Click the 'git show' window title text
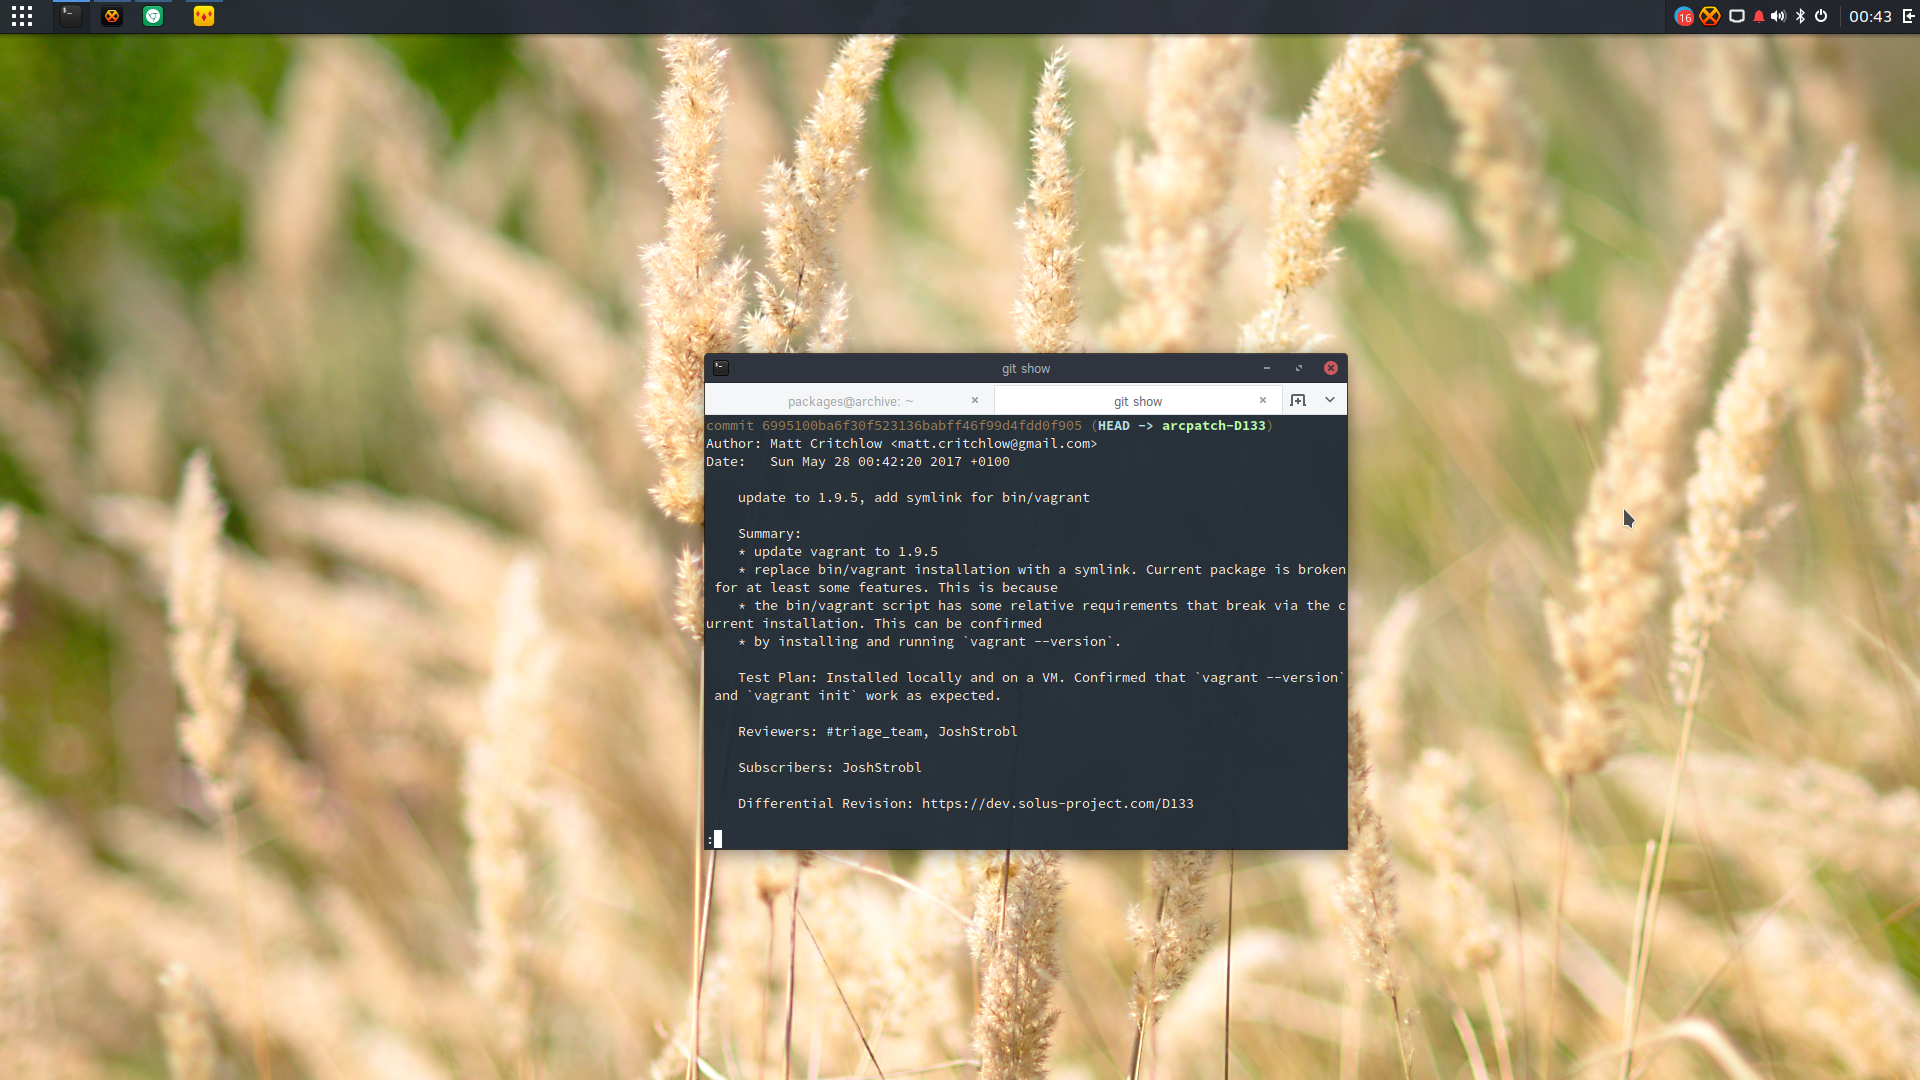1920x1080 pixels. click(x=1026, y=368)
